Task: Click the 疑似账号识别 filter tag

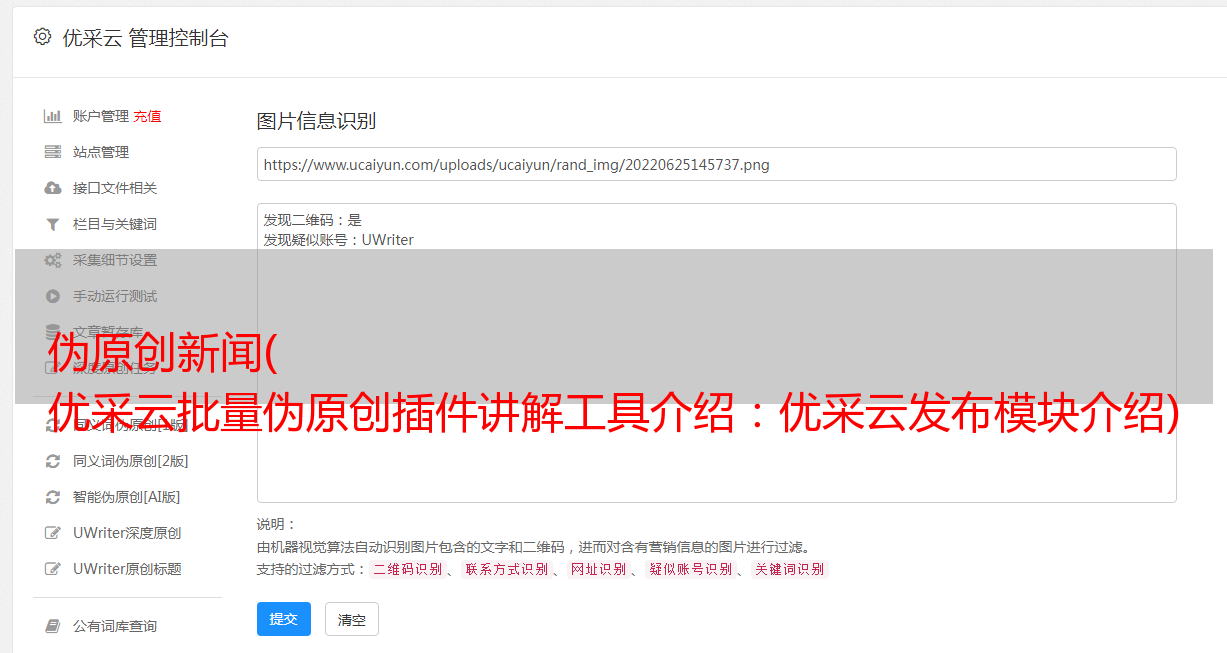Action: pyautogui.click(x=690, y=569)
